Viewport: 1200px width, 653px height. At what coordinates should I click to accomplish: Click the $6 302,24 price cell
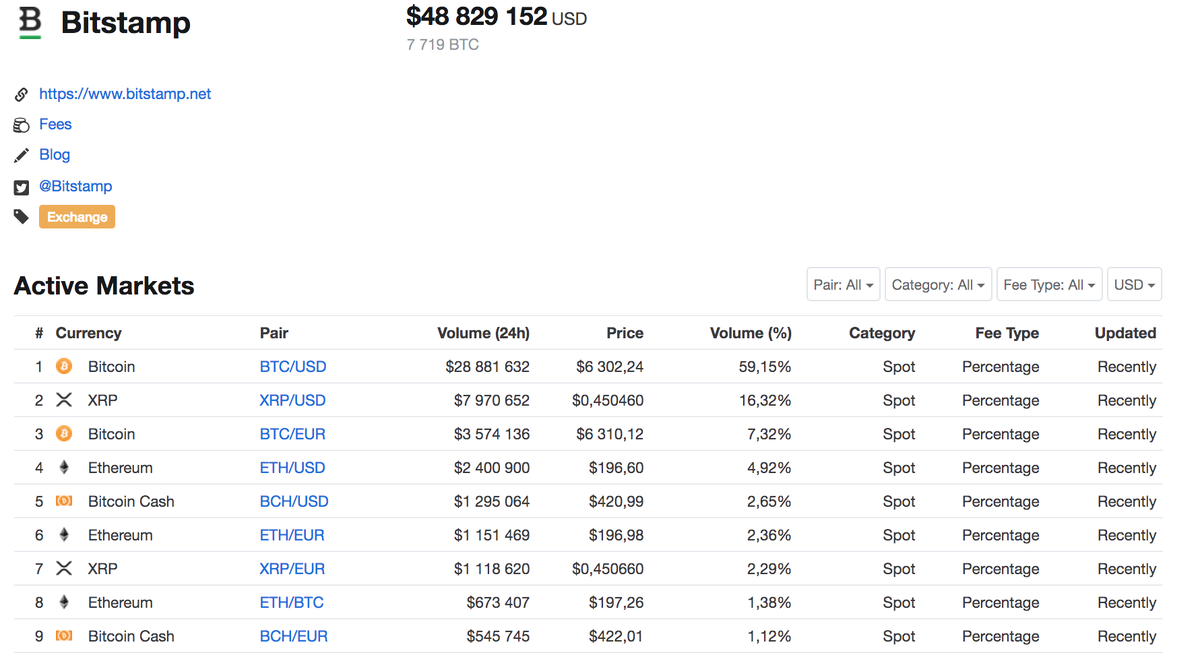pyautogui.click(x=610, y=367)
